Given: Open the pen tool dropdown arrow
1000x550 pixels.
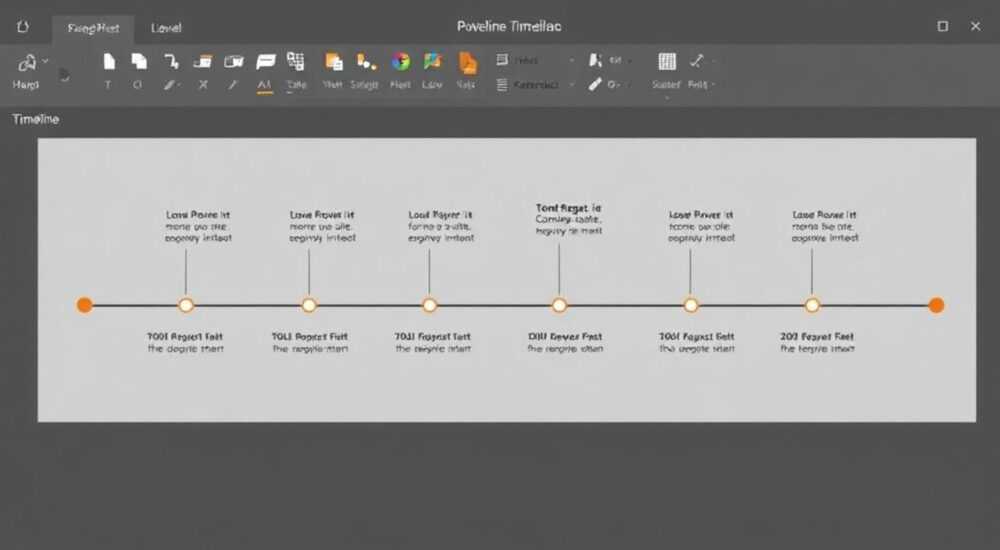Looking at the screenshot, I should 179,85.
